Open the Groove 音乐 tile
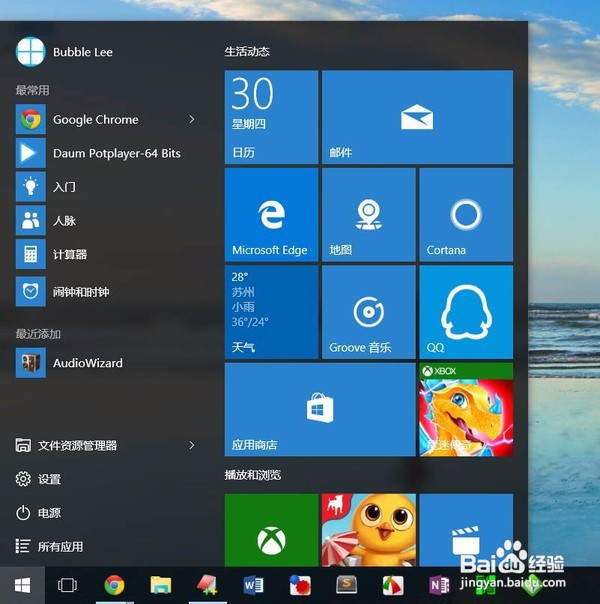The image size is (600, 604). tap(369, 312)
